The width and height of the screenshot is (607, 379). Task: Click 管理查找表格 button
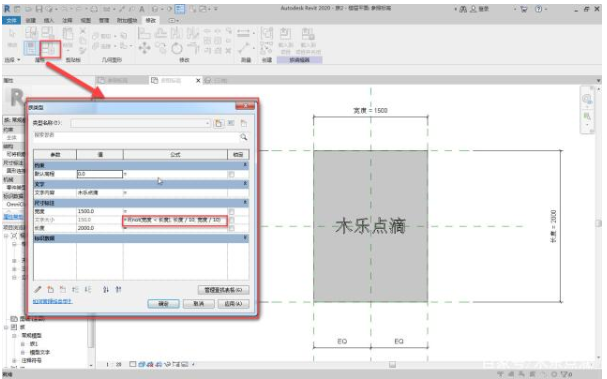(x=223, y=290)
